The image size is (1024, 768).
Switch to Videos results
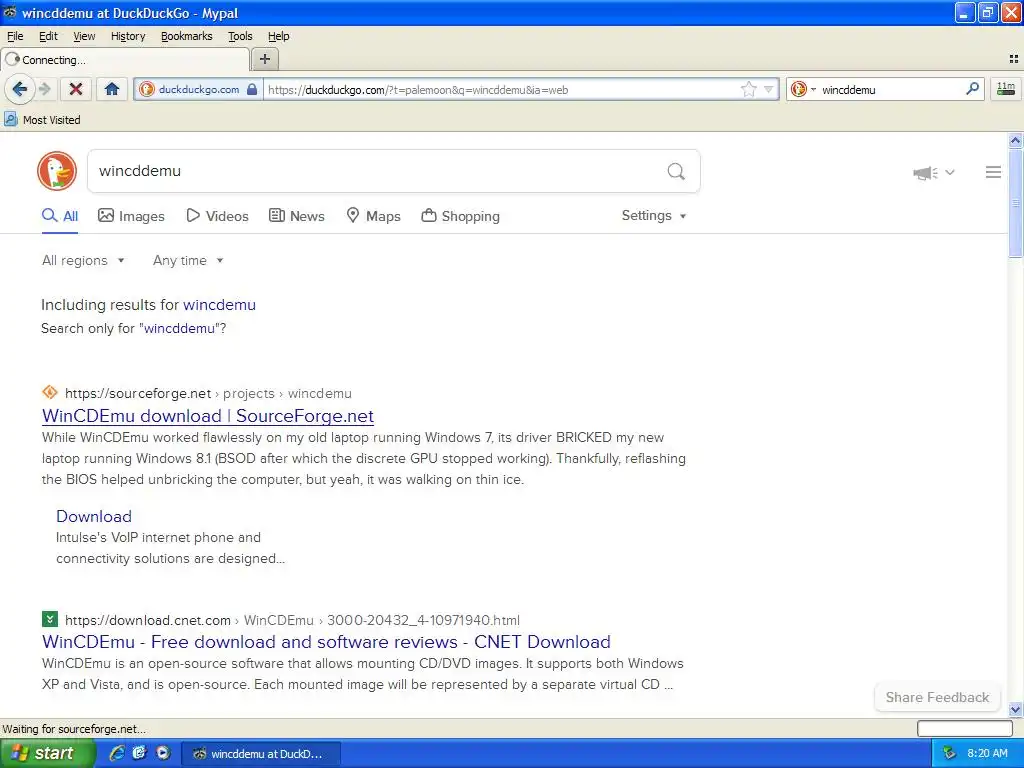point(217,216)
